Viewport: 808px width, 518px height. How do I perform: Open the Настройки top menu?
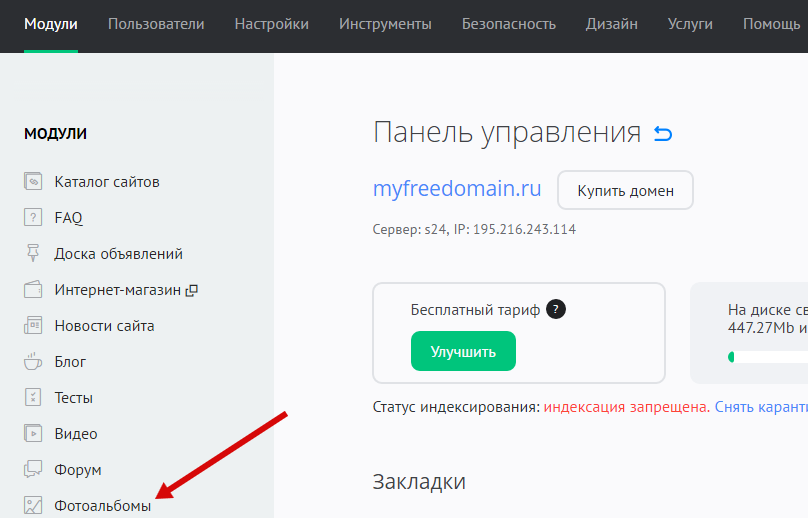coord(271,24)
